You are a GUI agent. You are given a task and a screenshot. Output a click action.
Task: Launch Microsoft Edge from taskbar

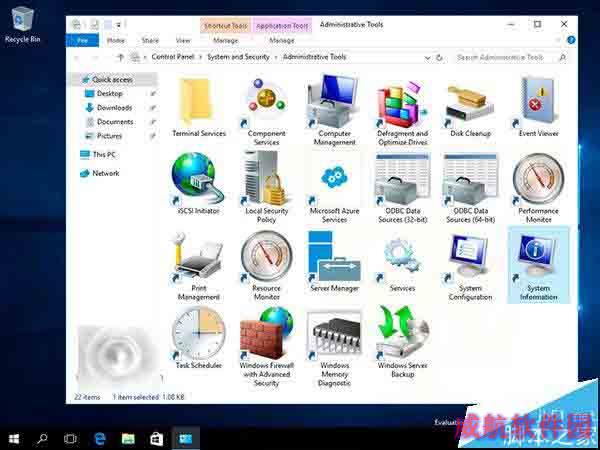(100, 439)
